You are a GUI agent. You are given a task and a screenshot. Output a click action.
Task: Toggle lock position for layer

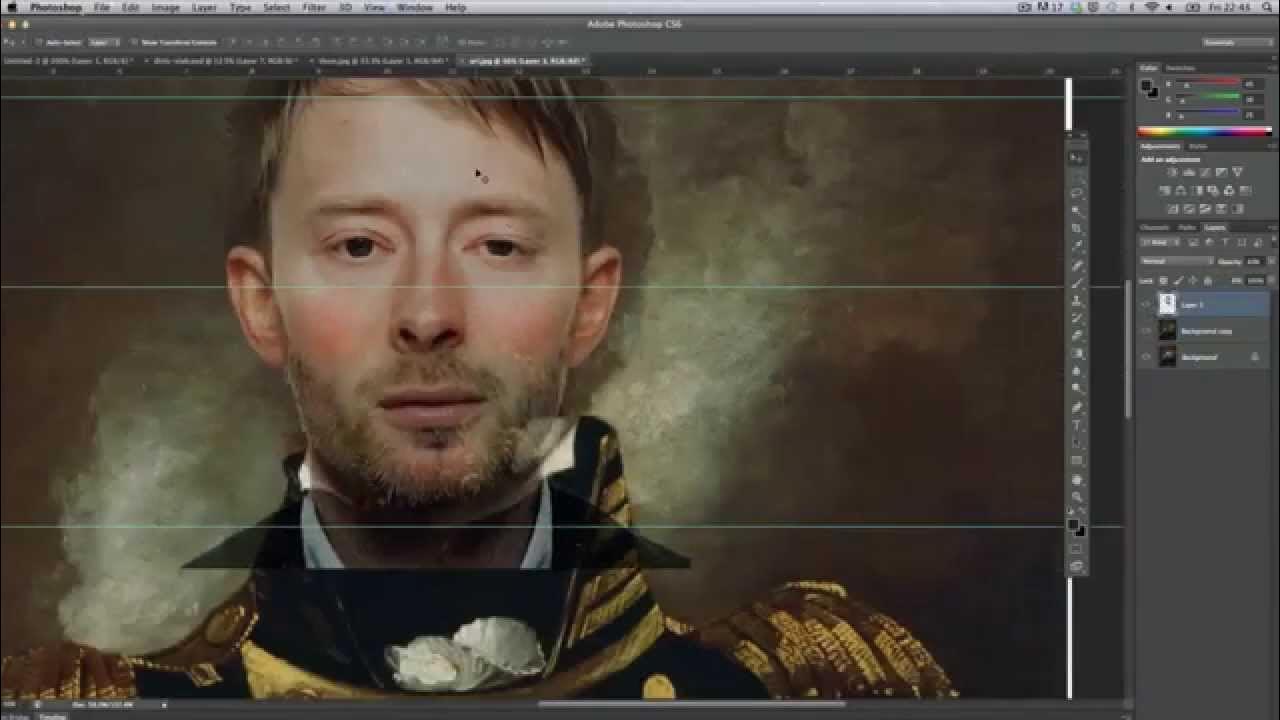tap(1193, 281)
